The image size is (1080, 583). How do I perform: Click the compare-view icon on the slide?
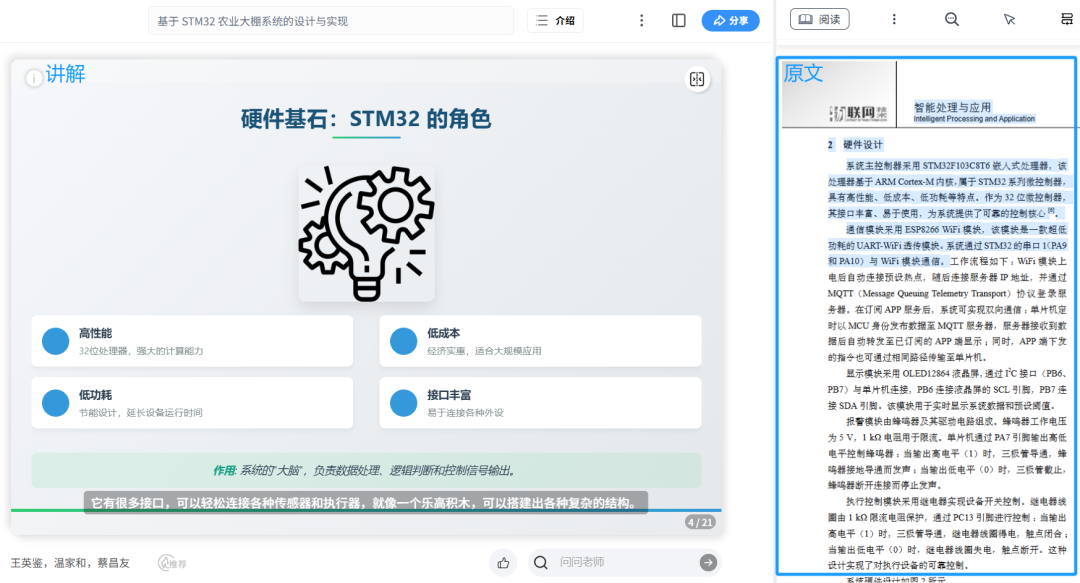(697, 79)
